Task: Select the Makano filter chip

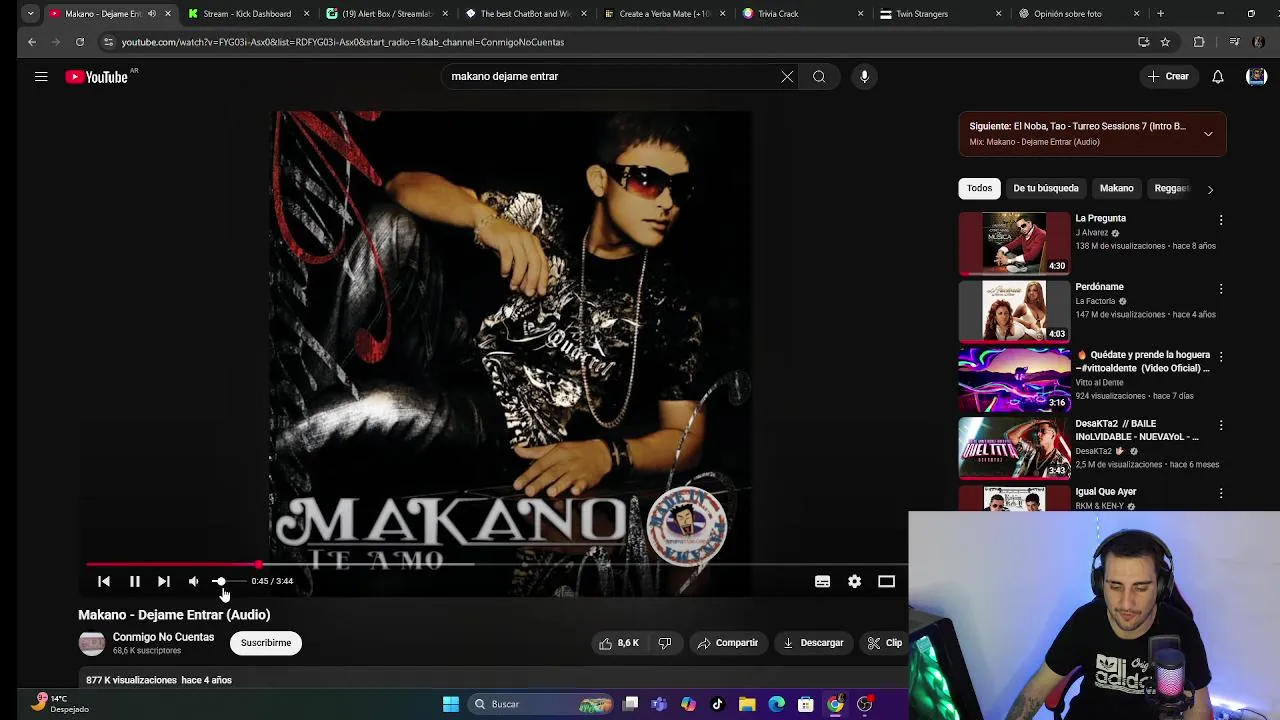Action: click(x=1116, y=188)
